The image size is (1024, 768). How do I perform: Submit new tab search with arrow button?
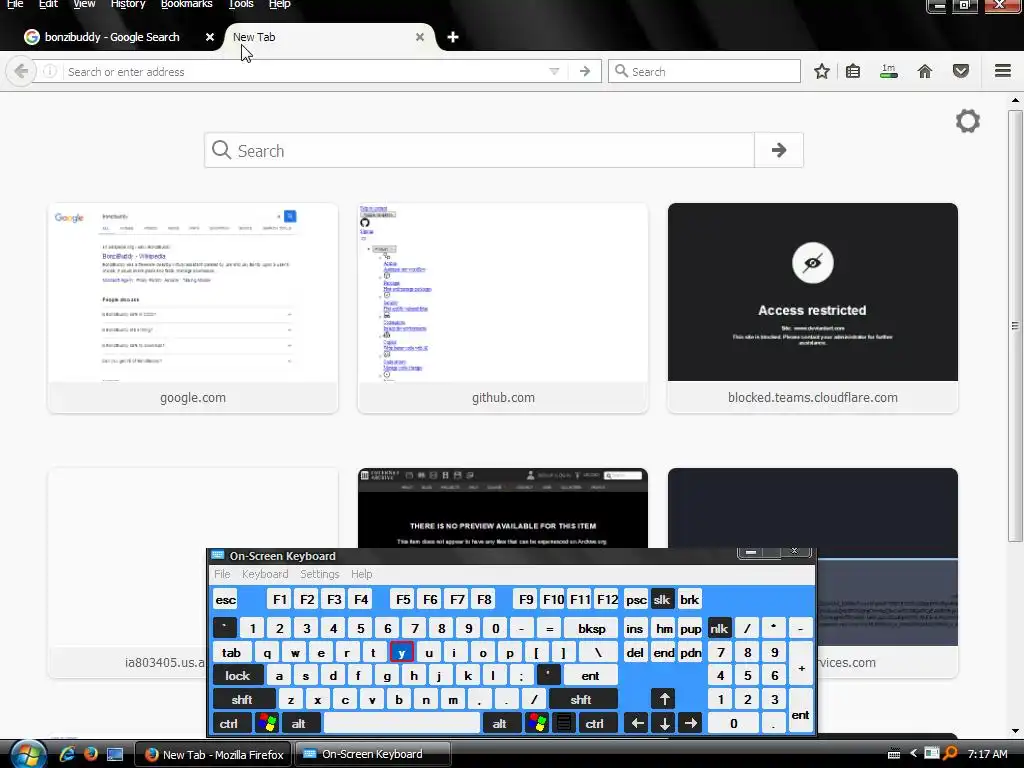pos(778,150)
